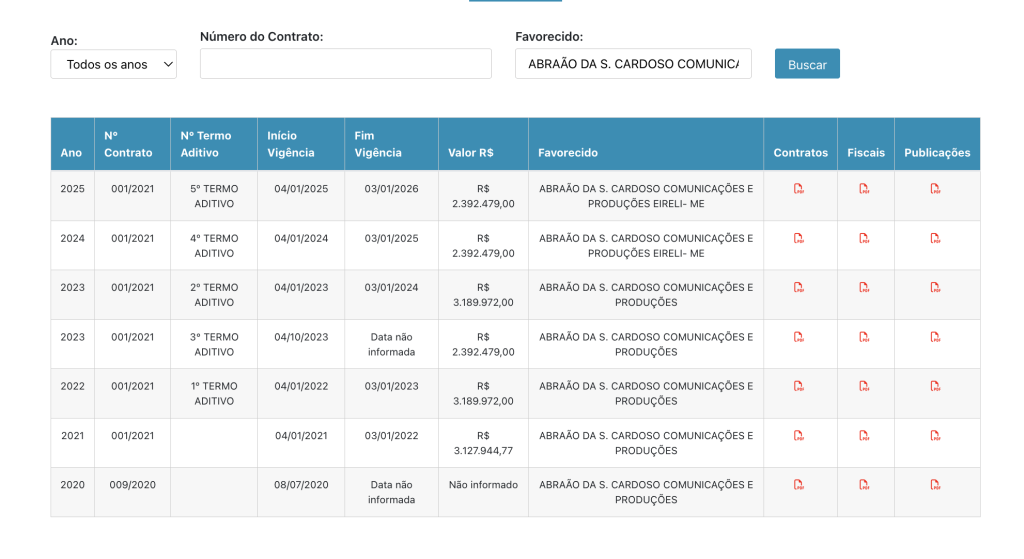The width and height of the screenshot is (1024, 559).
Task: Open Publicações PDF for 1º Termo Aditivo row
Action: coord(935,386)
